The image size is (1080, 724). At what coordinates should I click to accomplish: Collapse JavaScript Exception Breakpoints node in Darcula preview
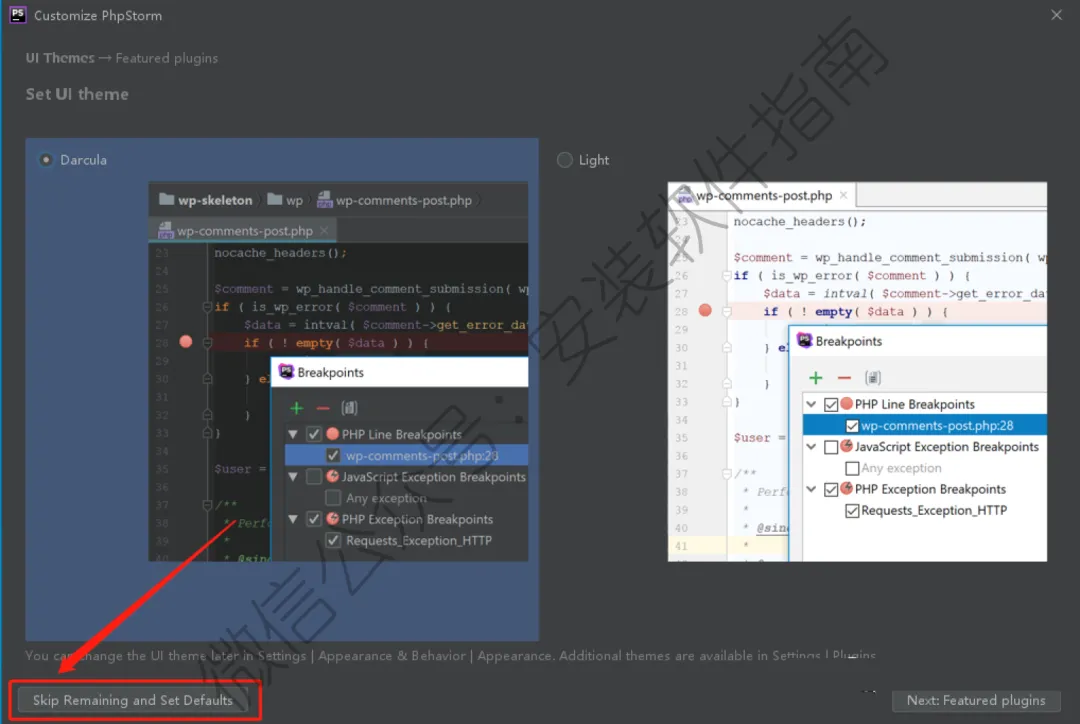[x=293, y=477]
